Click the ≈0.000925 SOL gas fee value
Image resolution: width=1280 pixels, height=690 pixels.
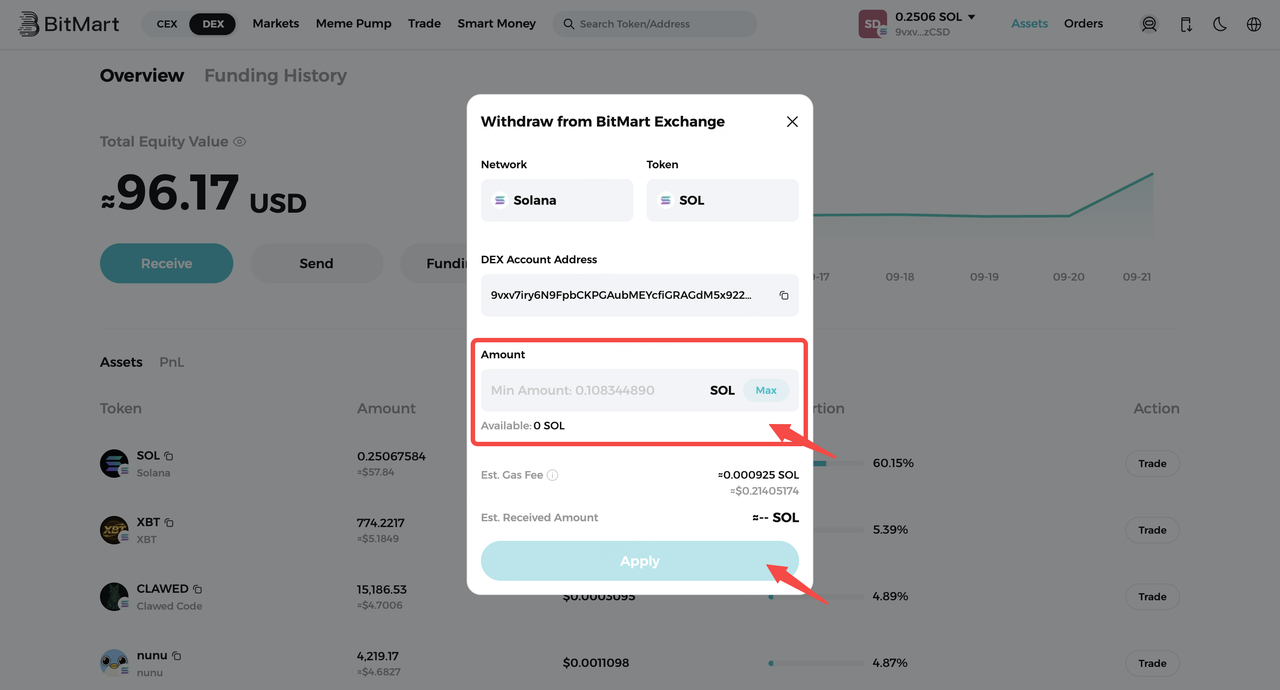pos(758,475)
